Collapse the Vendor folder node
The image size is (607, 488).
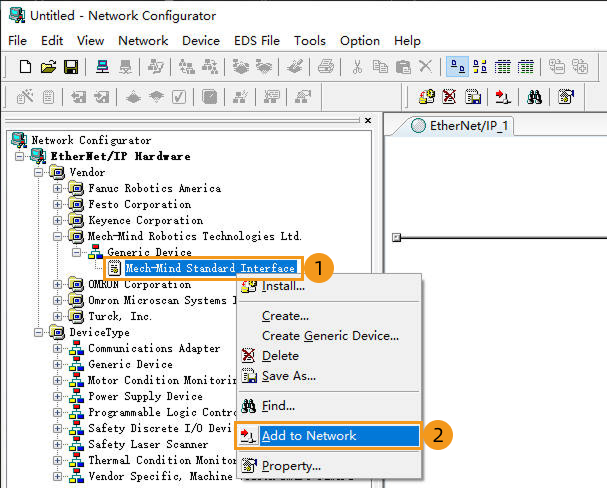tap(38, 172)
